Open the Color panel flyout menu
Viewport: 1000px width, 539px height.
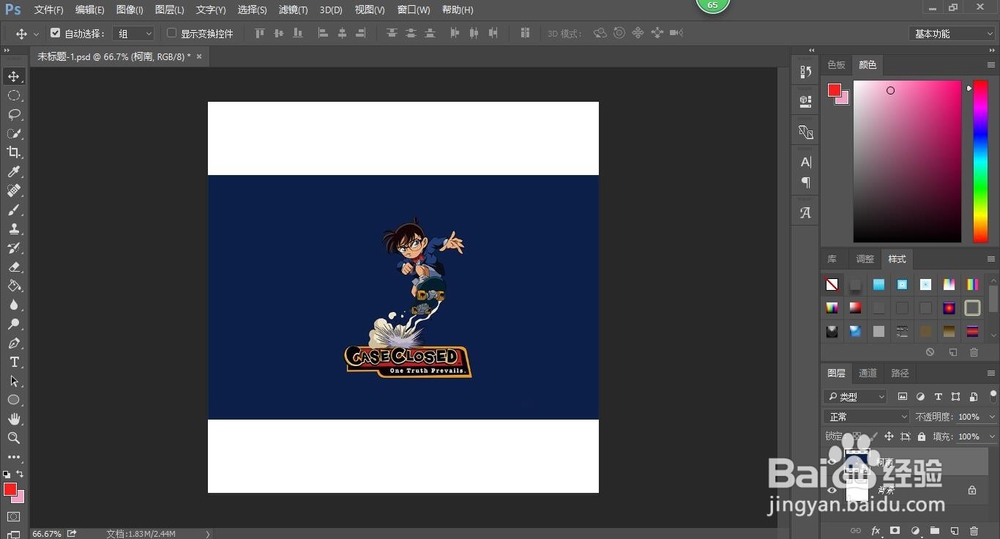coord(990,64)
